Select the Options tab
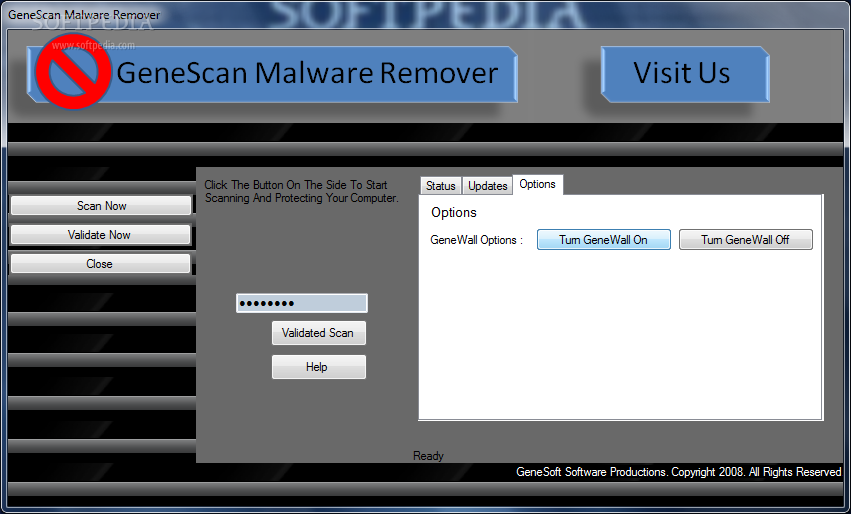The height and width of the screenshot is (514, 851). pos(537,185)
